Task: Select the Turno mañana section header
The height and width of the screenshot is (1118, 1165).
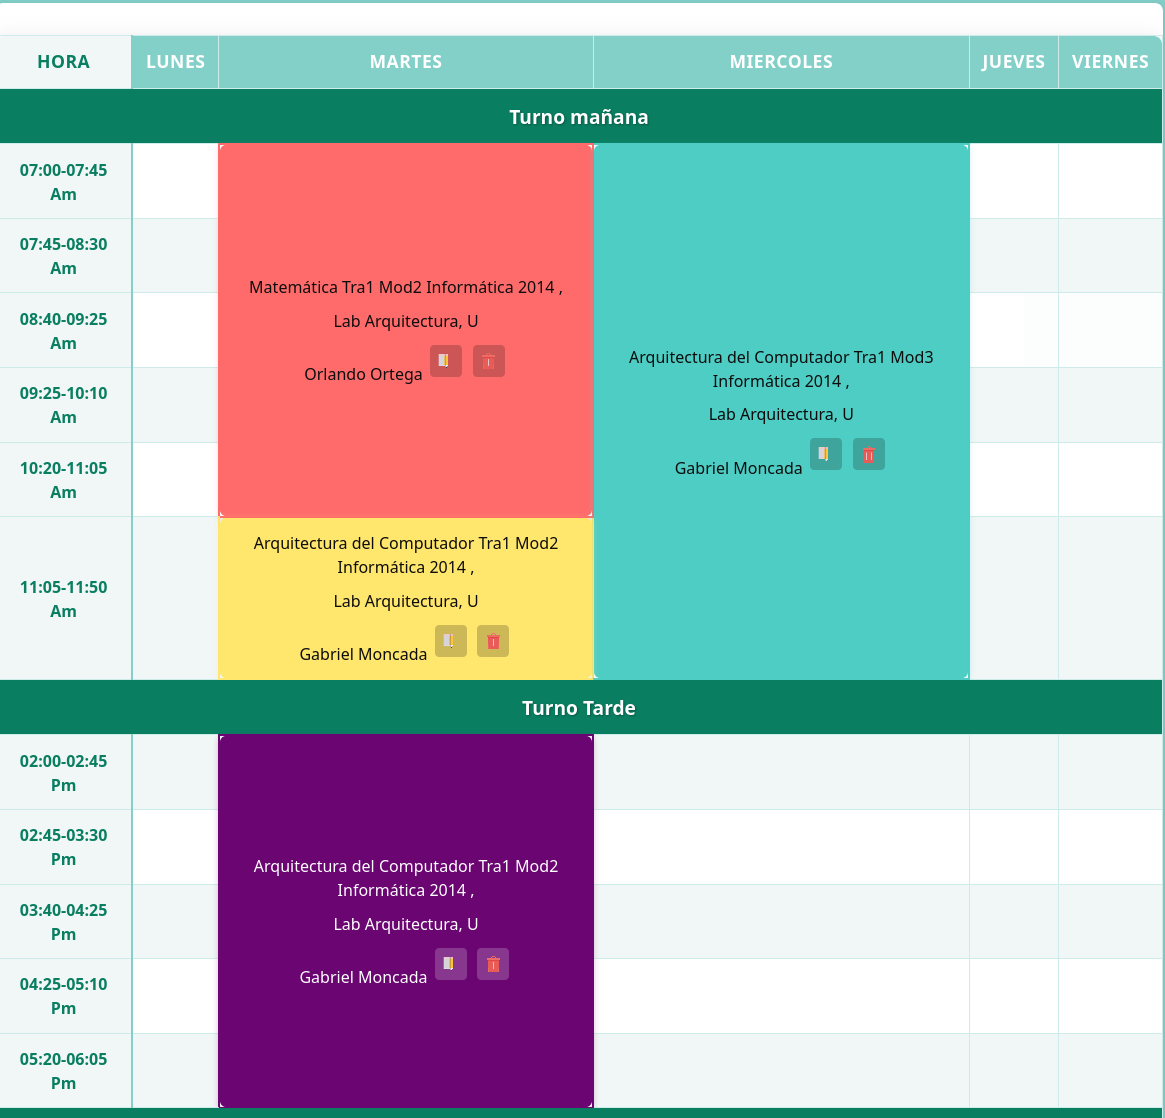Action: (x=580, y=117)
